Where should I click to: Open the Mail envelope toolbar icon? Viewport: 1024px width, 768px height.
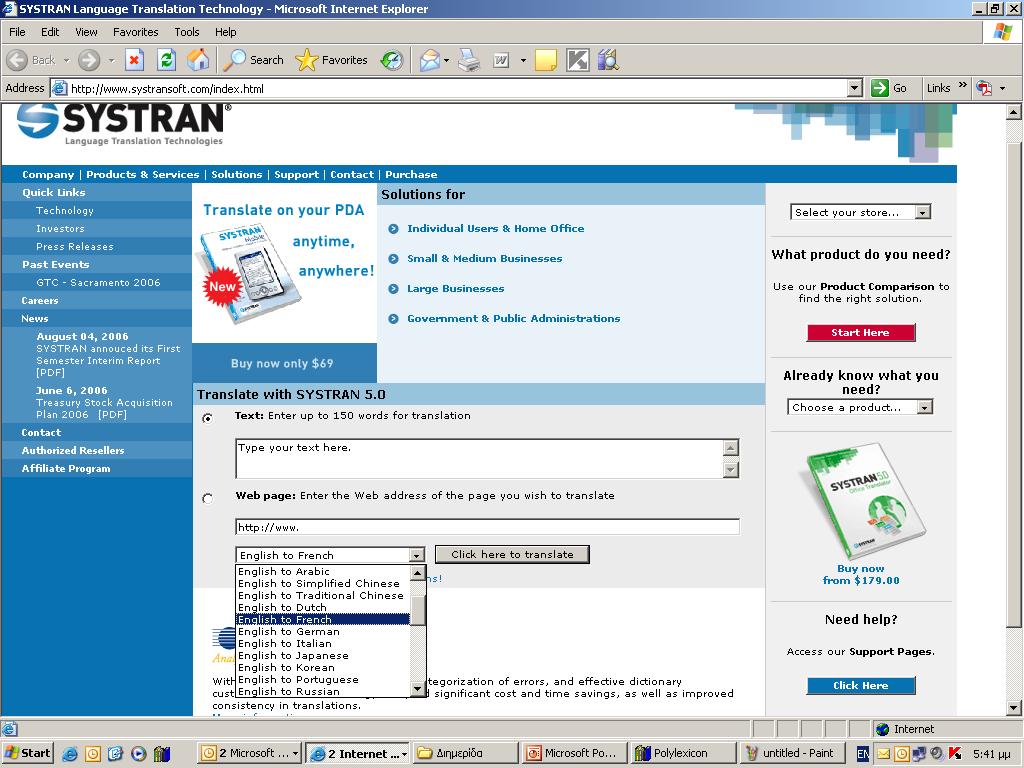click(429, 60)
